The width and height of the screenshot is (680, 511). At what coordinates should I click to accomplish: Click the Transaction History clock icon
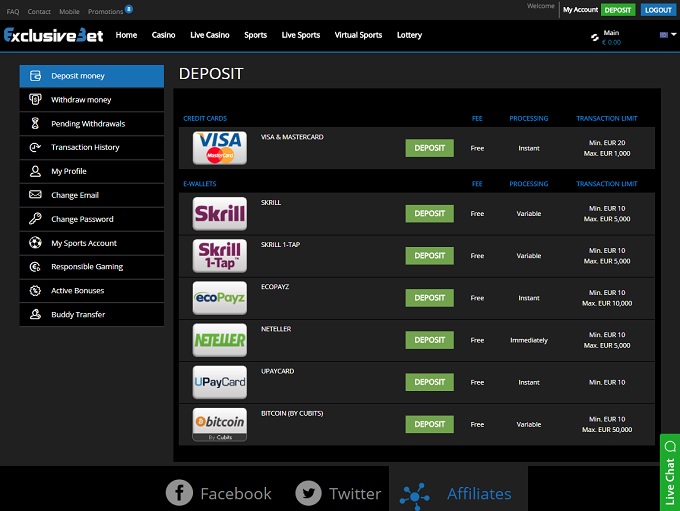click(x=35, y=148)
